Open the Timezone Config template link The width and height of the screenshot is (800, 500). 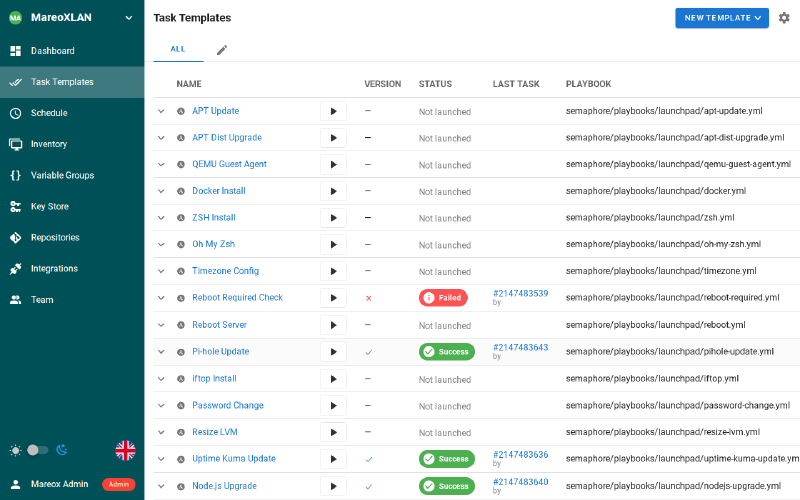pos(226,271)
